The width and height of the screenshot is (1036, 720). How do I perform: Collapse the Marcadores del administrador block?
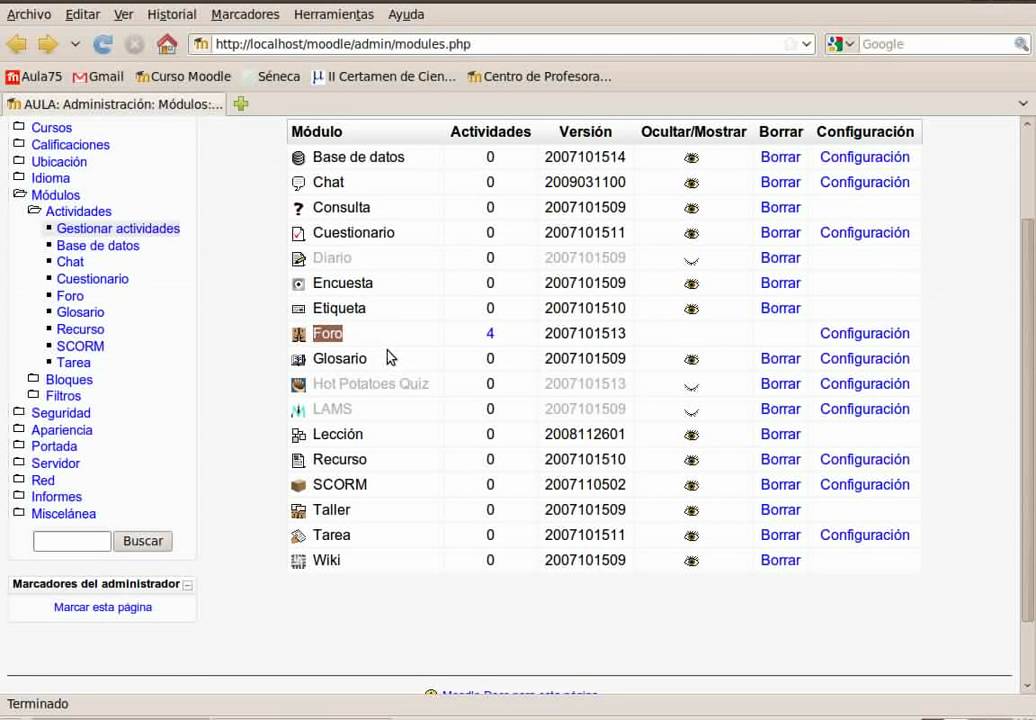[188, 585]
